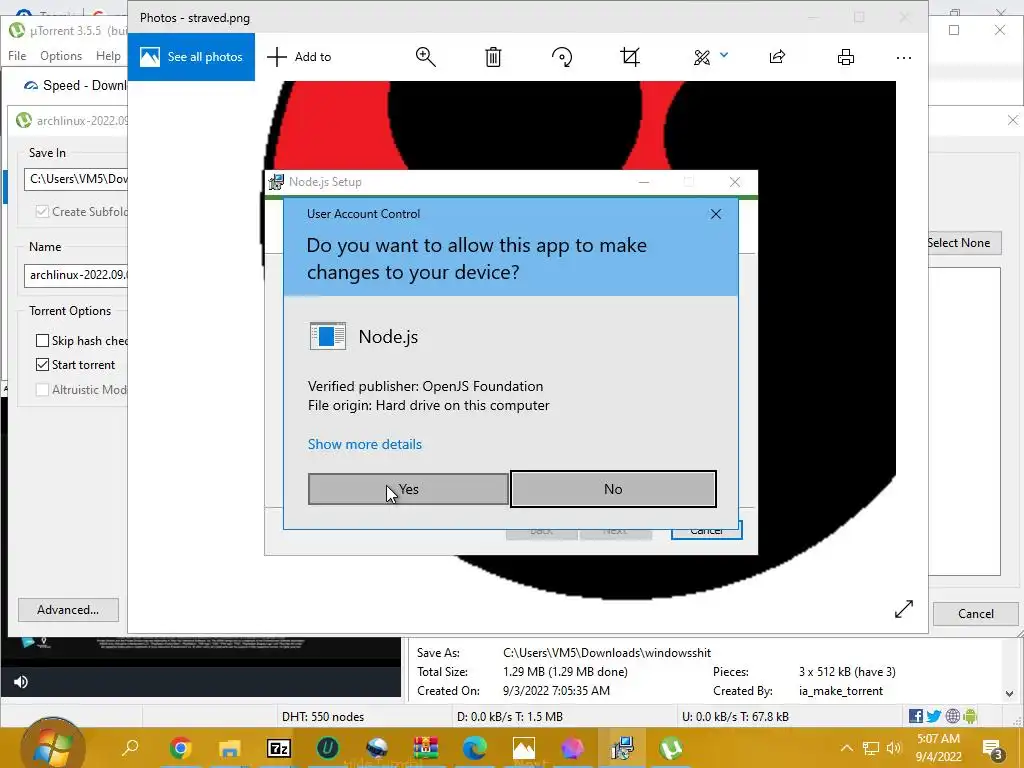Open the three-dots more menu in Photos
Viewport: 1024px width, 768px height.
[904, 58]
